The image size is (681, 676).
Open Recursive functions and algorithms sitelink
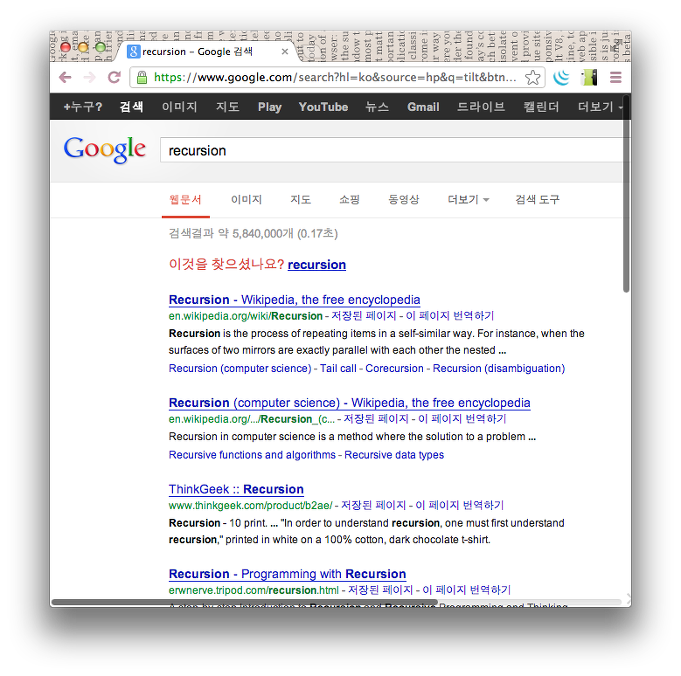252,455
